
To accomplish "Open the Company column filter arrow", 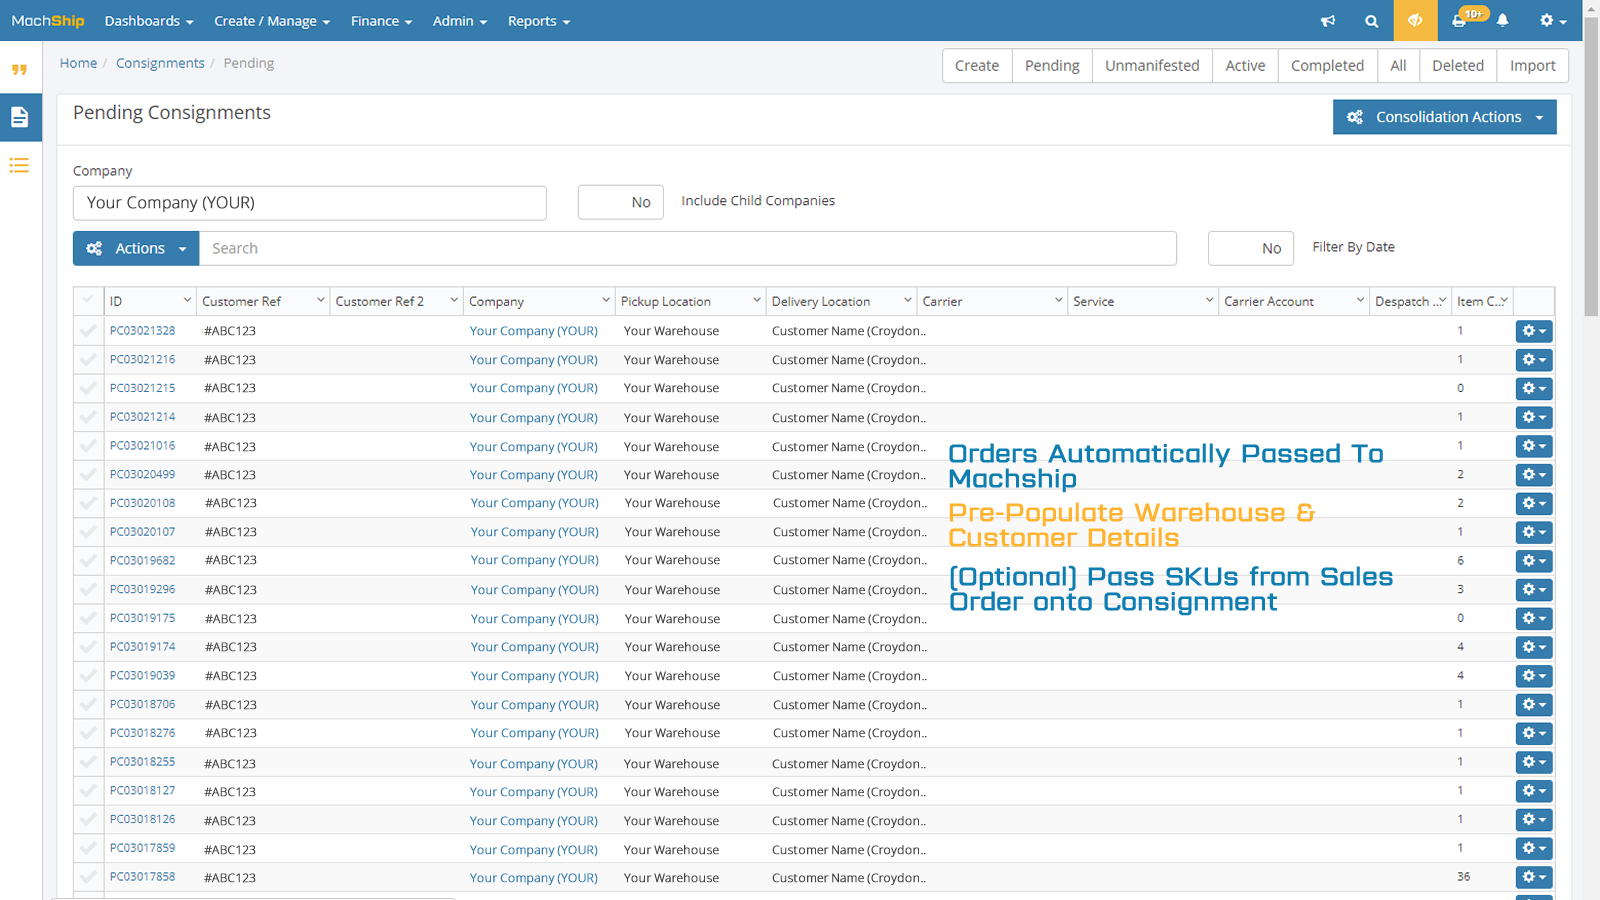I will [606, 300].
